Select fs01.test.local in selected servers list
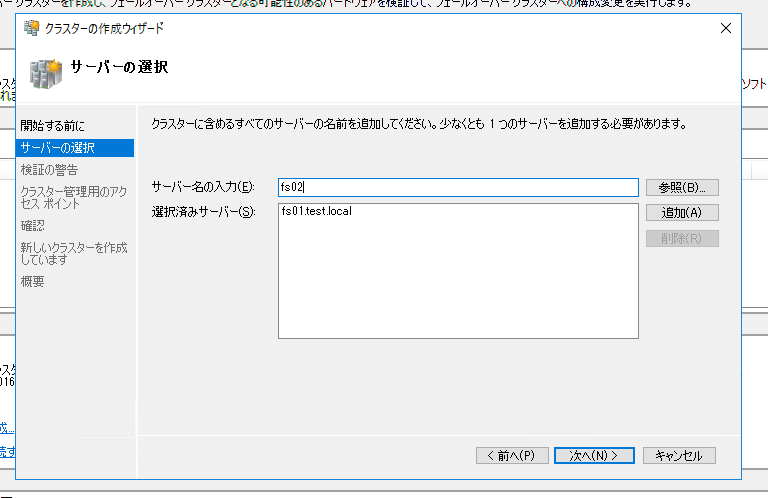Screen dimensions: 768x498 316,211
